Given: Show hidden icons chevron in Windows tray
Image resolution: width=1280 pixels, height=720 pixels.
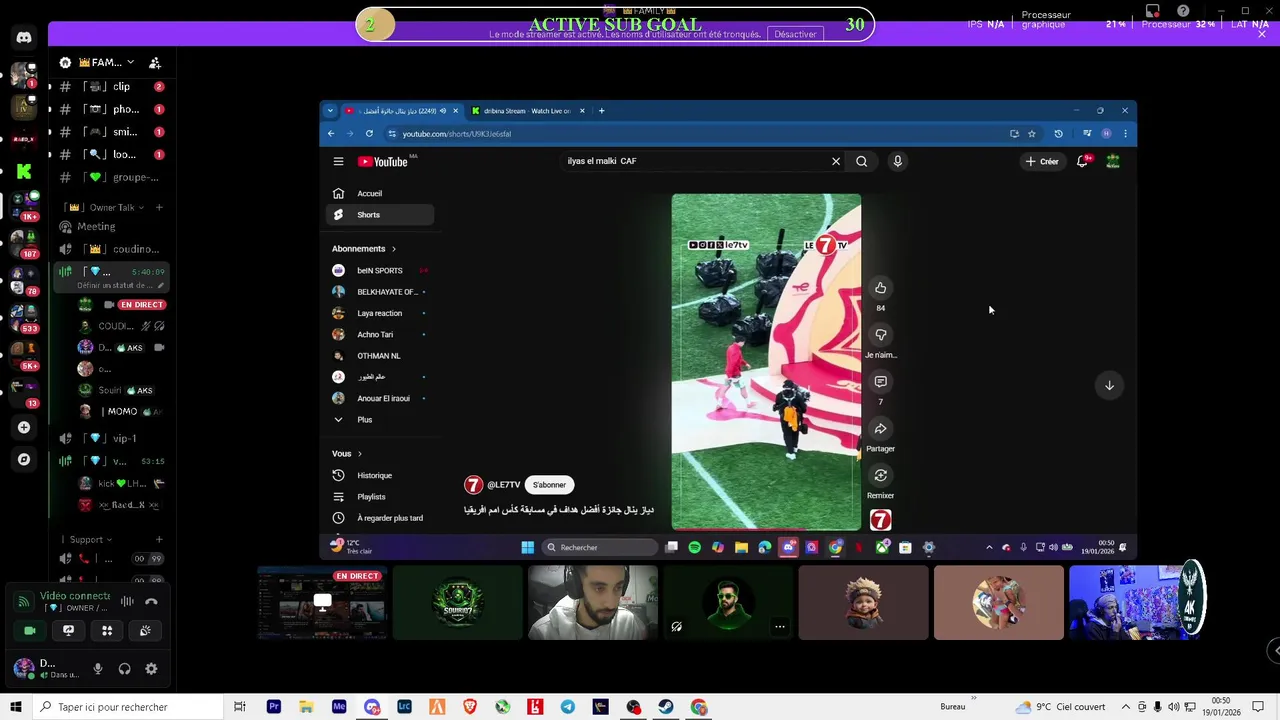Looking at the screenshot, I should pyautogui.click(x=1125, y=707).
